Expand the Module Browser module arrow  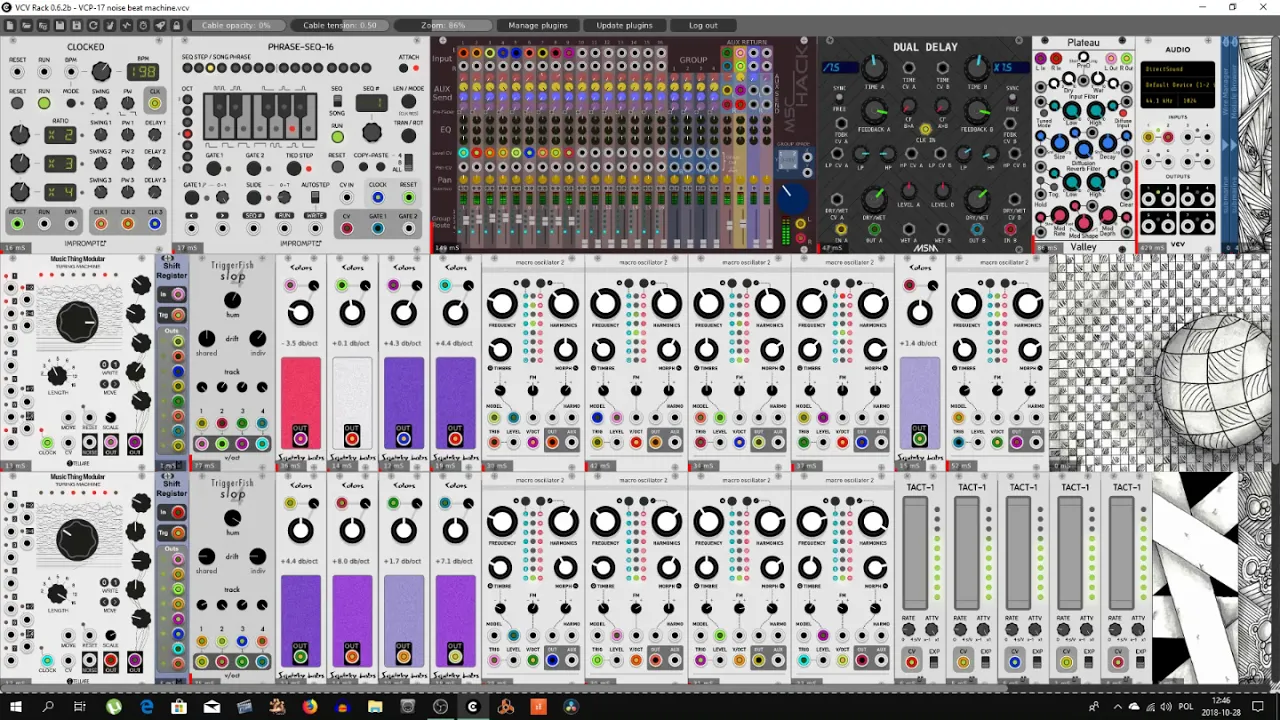tap(1233, 145)
